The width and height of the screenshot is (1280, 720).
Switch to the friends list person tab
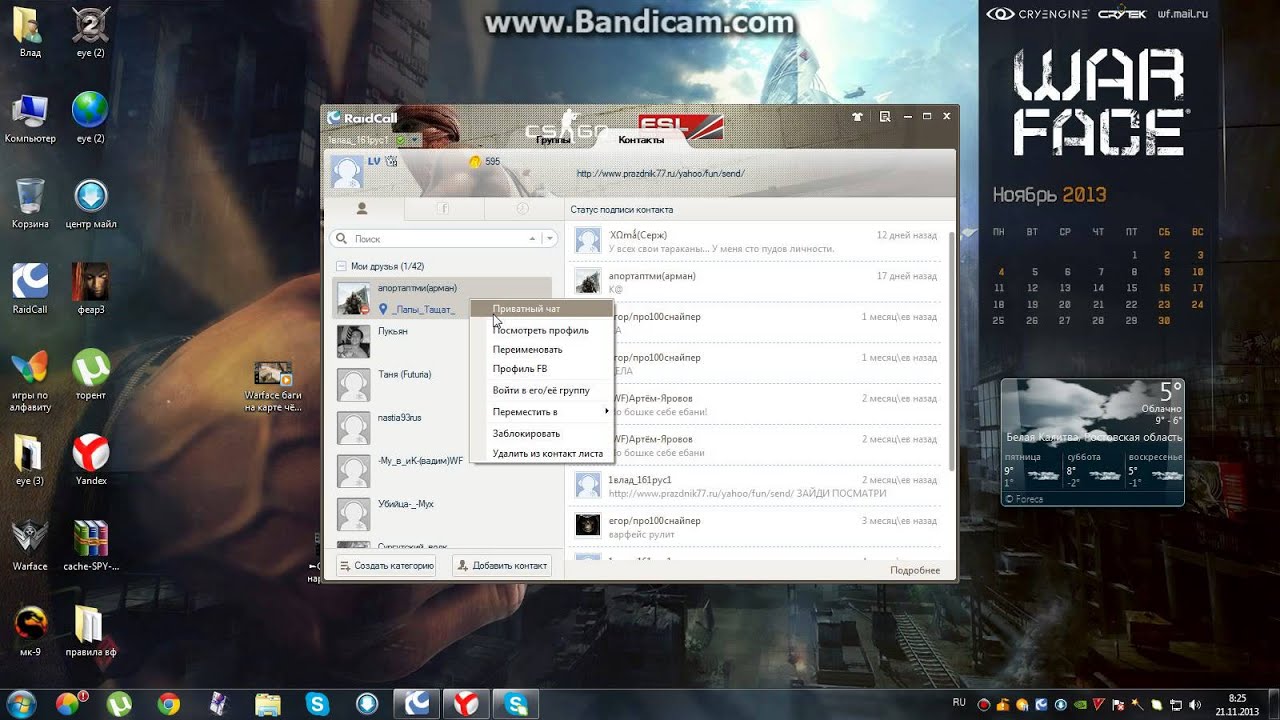click(362, 209)
